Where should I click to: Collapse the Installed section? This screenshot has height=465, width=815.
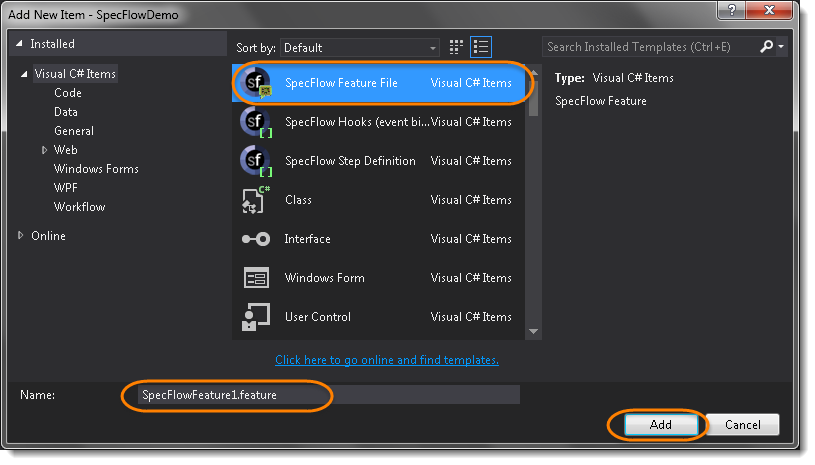pos(19,44)
